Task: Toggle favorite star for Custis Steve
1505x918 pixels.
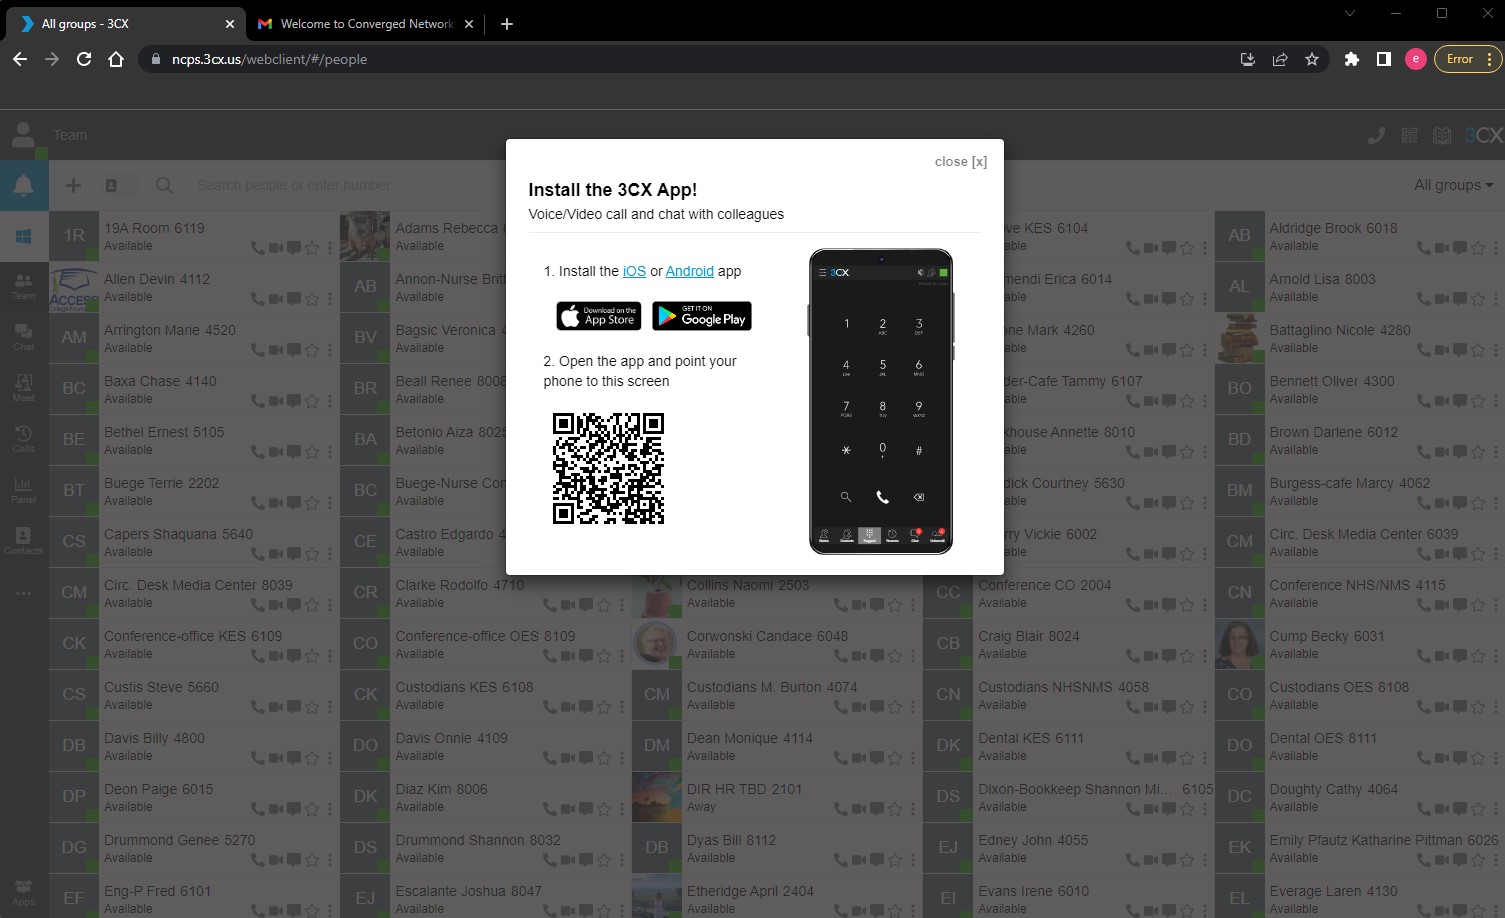Action: pyautogui.click(x=312, y=707)
